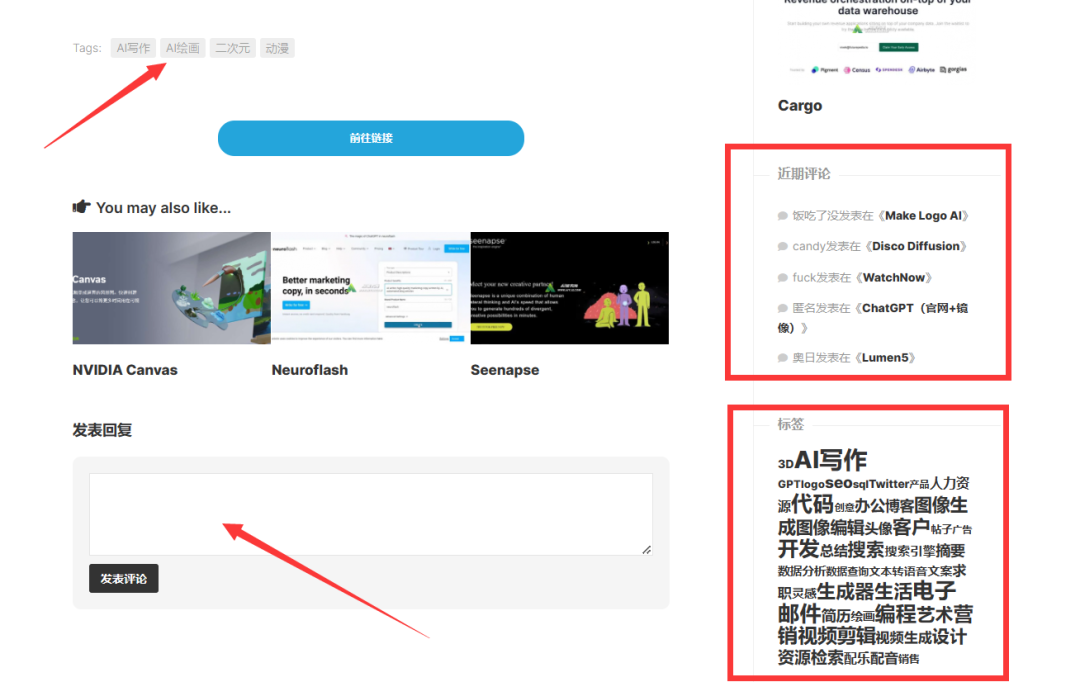Click the speech bubble icon beside the WatchNow comment
This screenshot has height=682, width=1080.
pyautogui.click(x=782, y=278)
